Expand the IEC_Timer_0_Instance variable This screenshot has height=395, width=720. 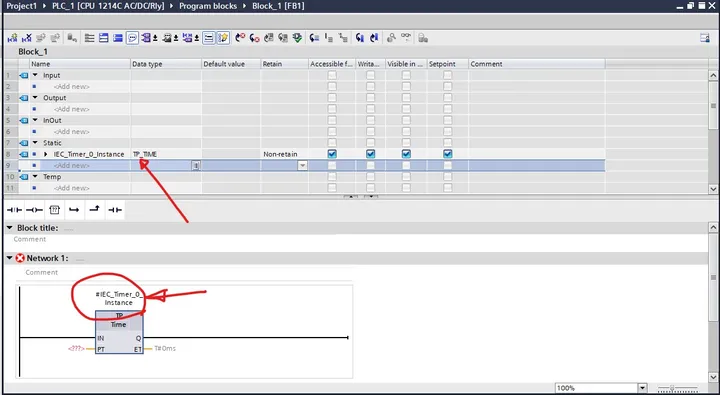pyautogui.click(x=45, y=154)
